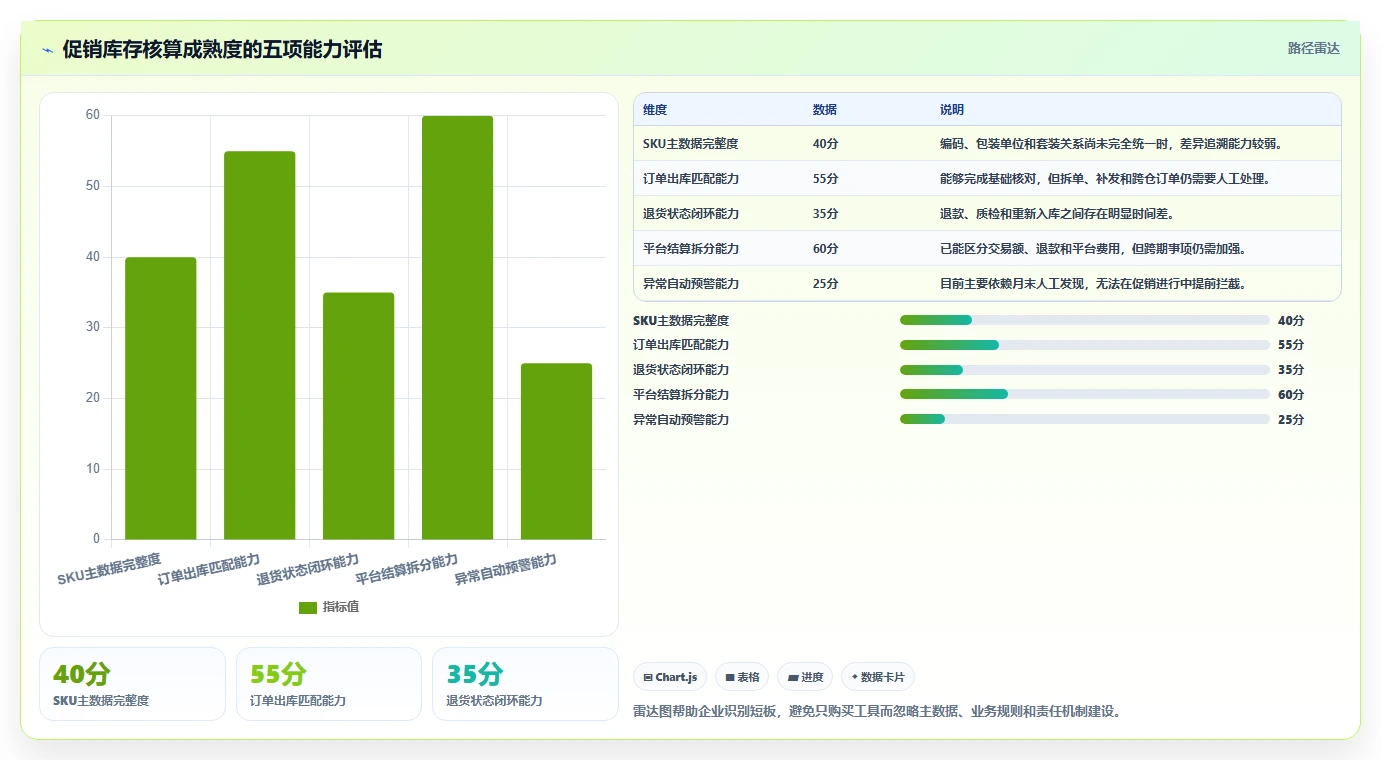Select the 表格 chip
Viewport: 1381px width, 760px height.
[742, 677]
